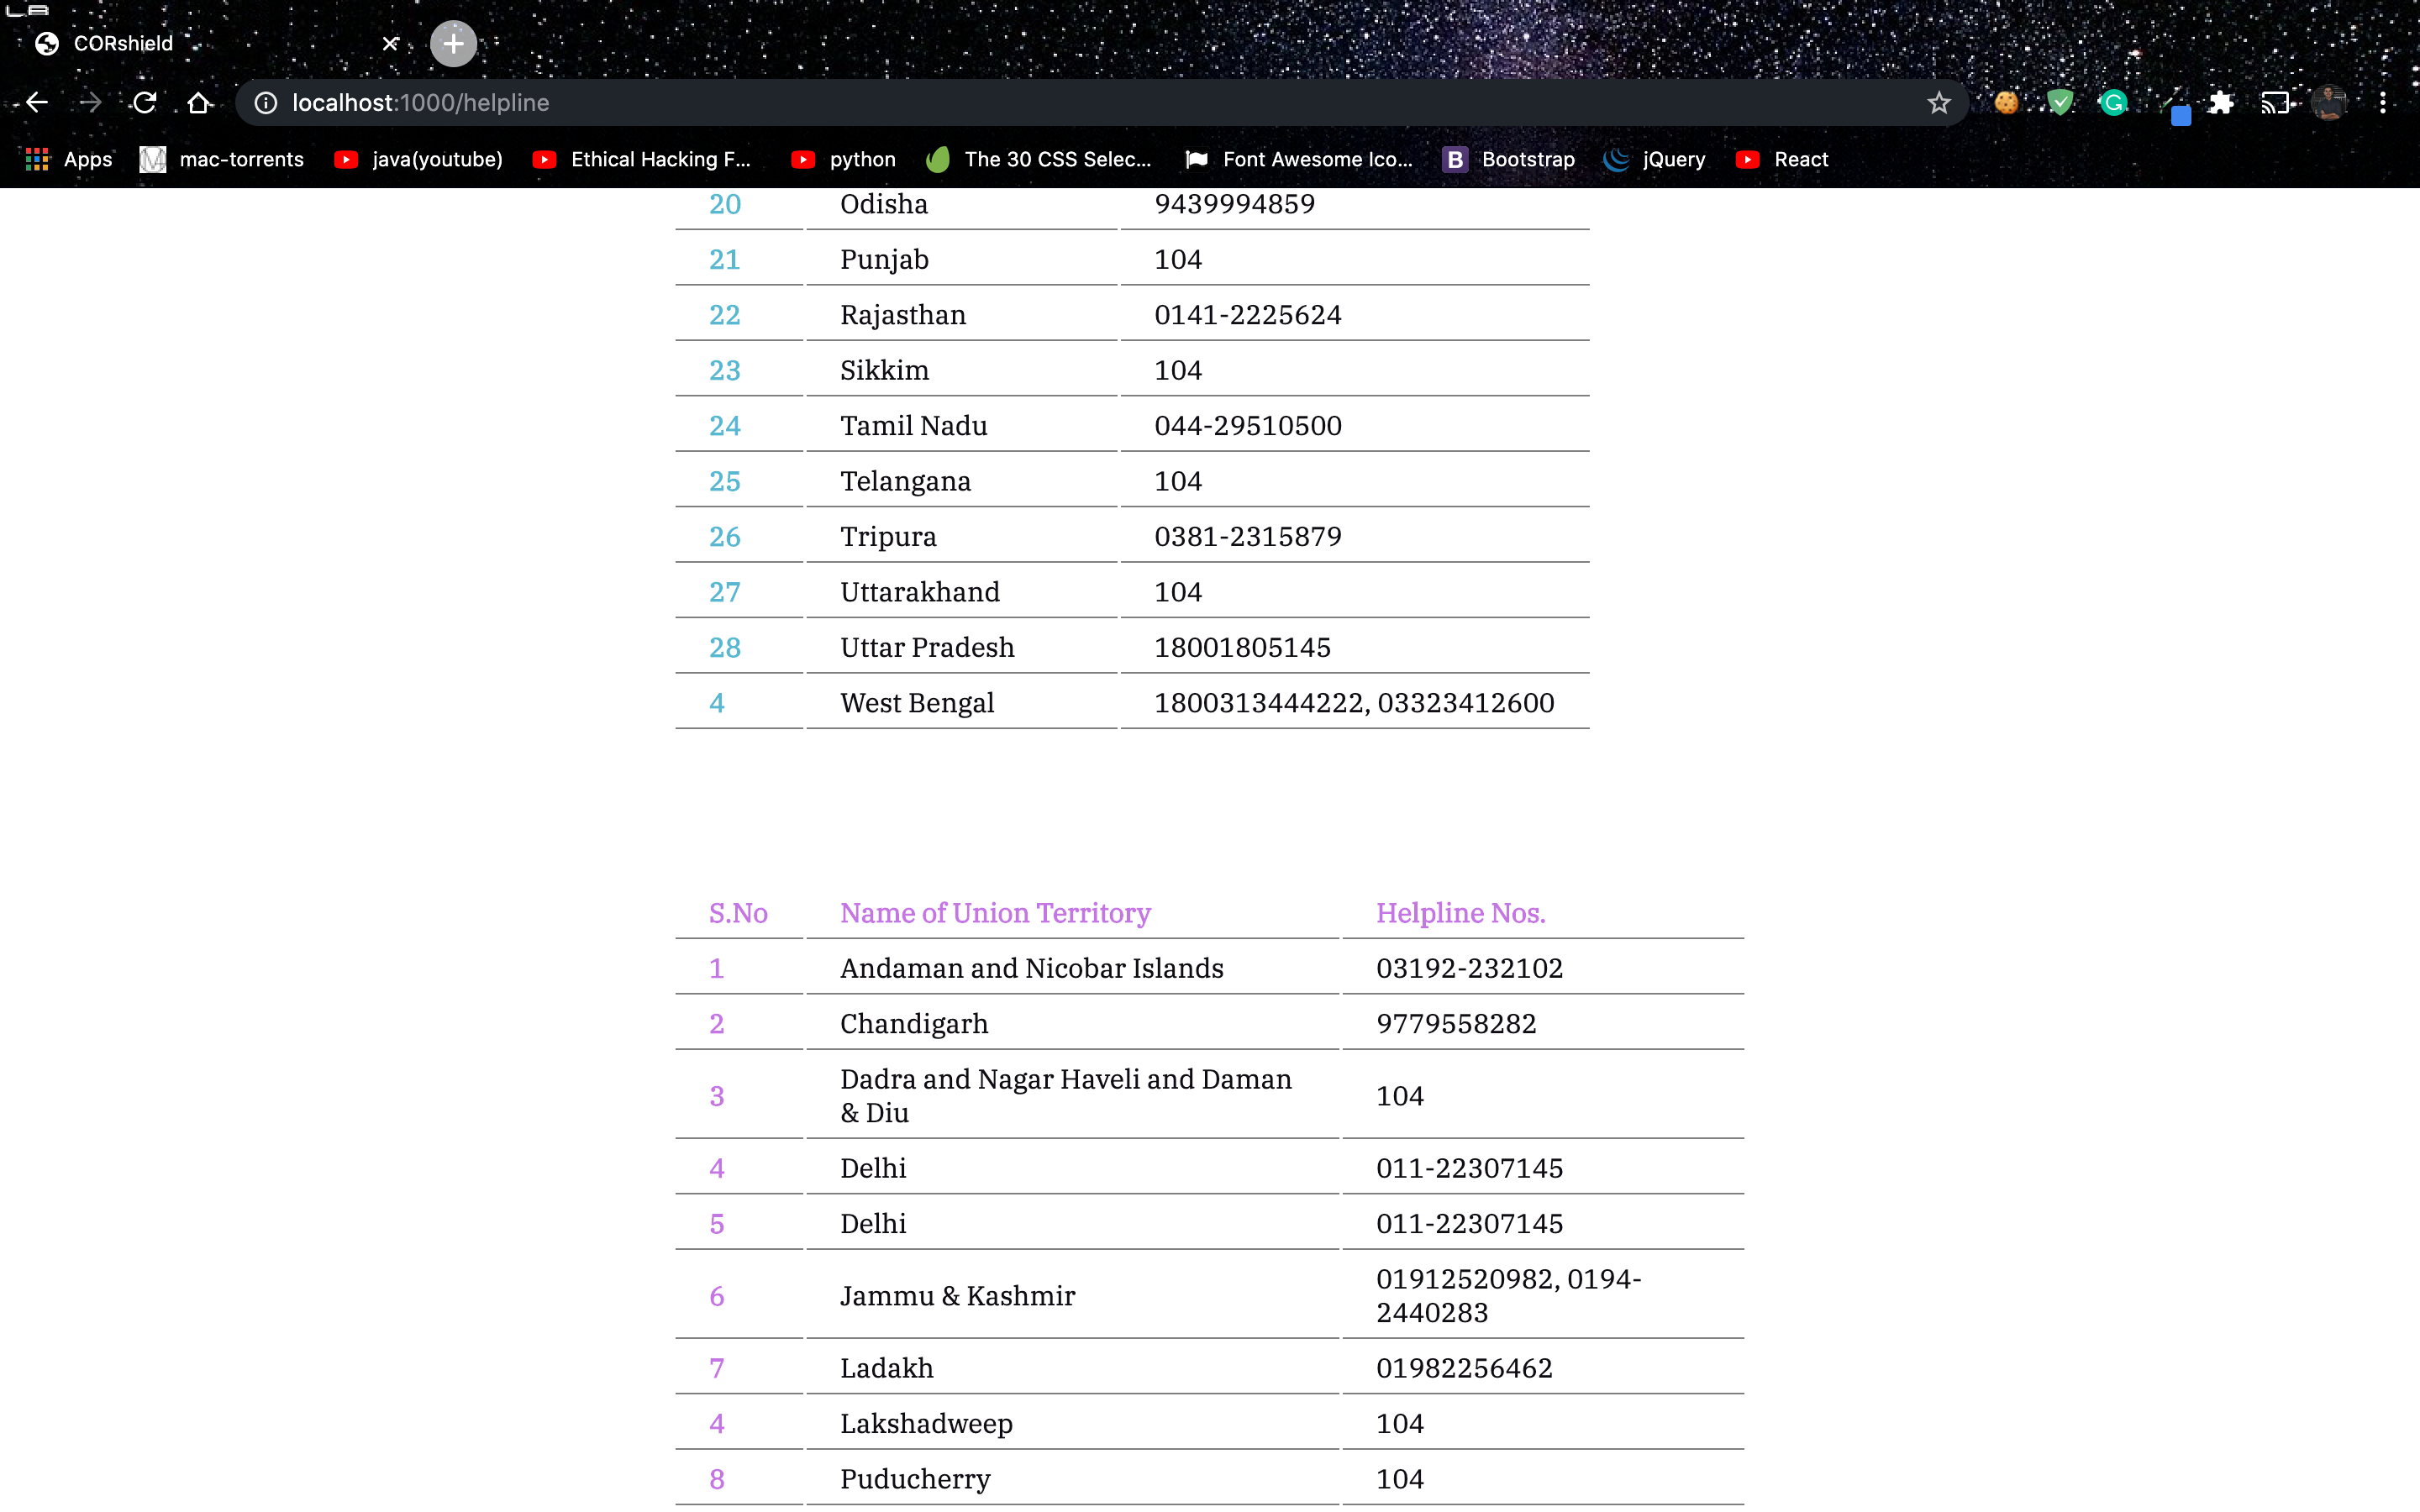
Task: Open Chrome three-dot menu
Action: [x=2383, y=103]
